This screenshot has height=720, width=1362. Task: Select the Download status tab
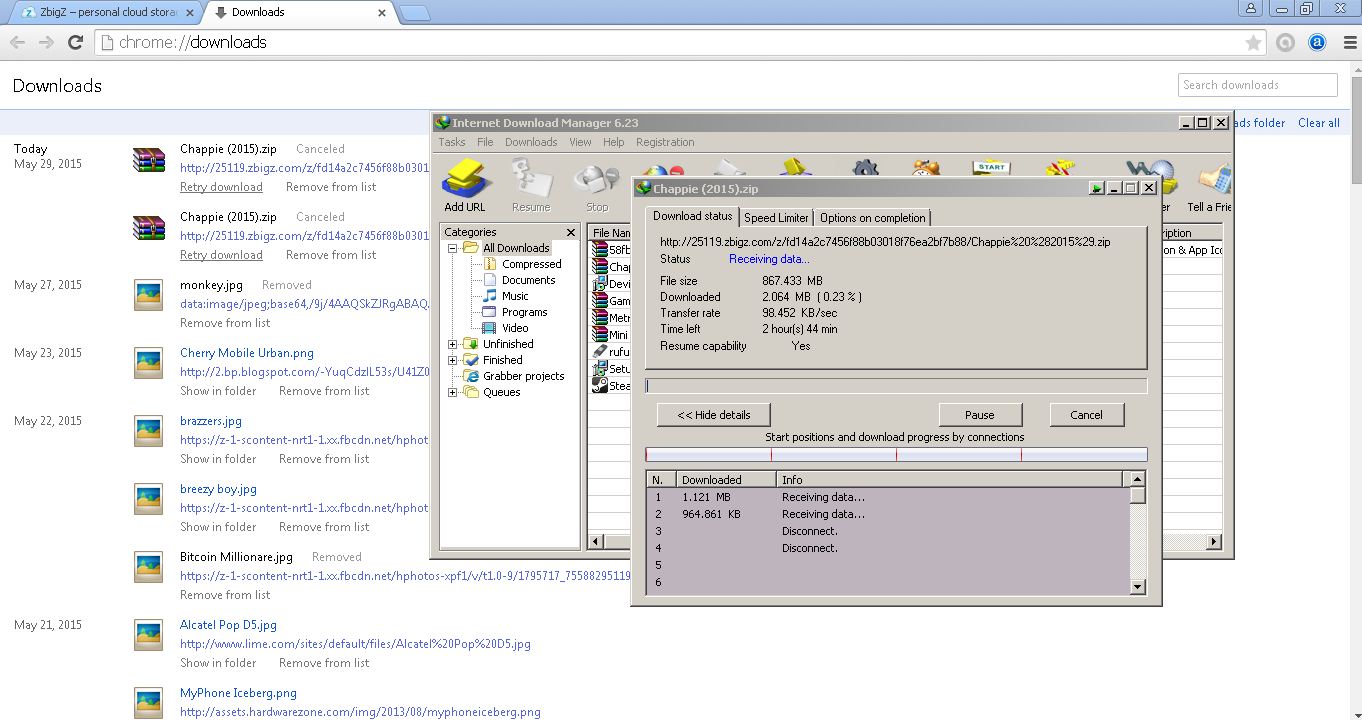pyautogui.click(x=693, y=216)
